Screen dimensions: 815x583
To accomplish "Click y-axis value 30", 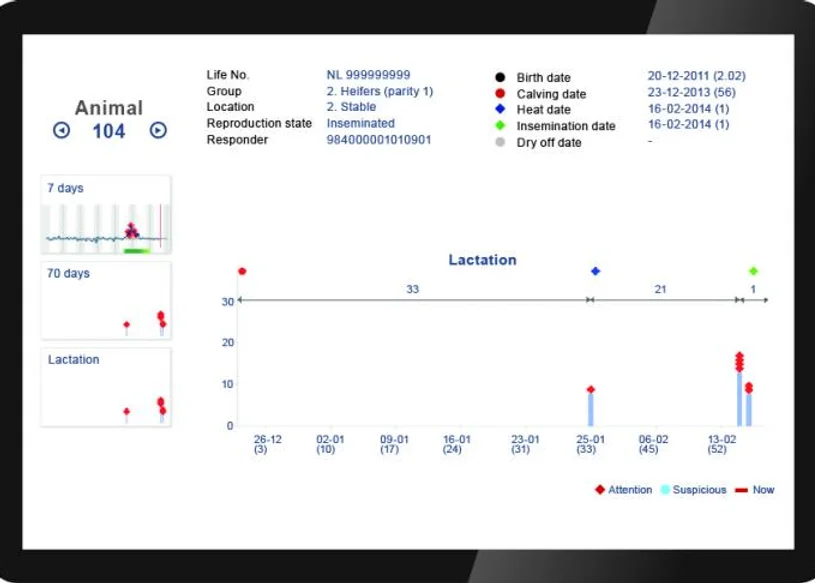I will tap(228, 301).
